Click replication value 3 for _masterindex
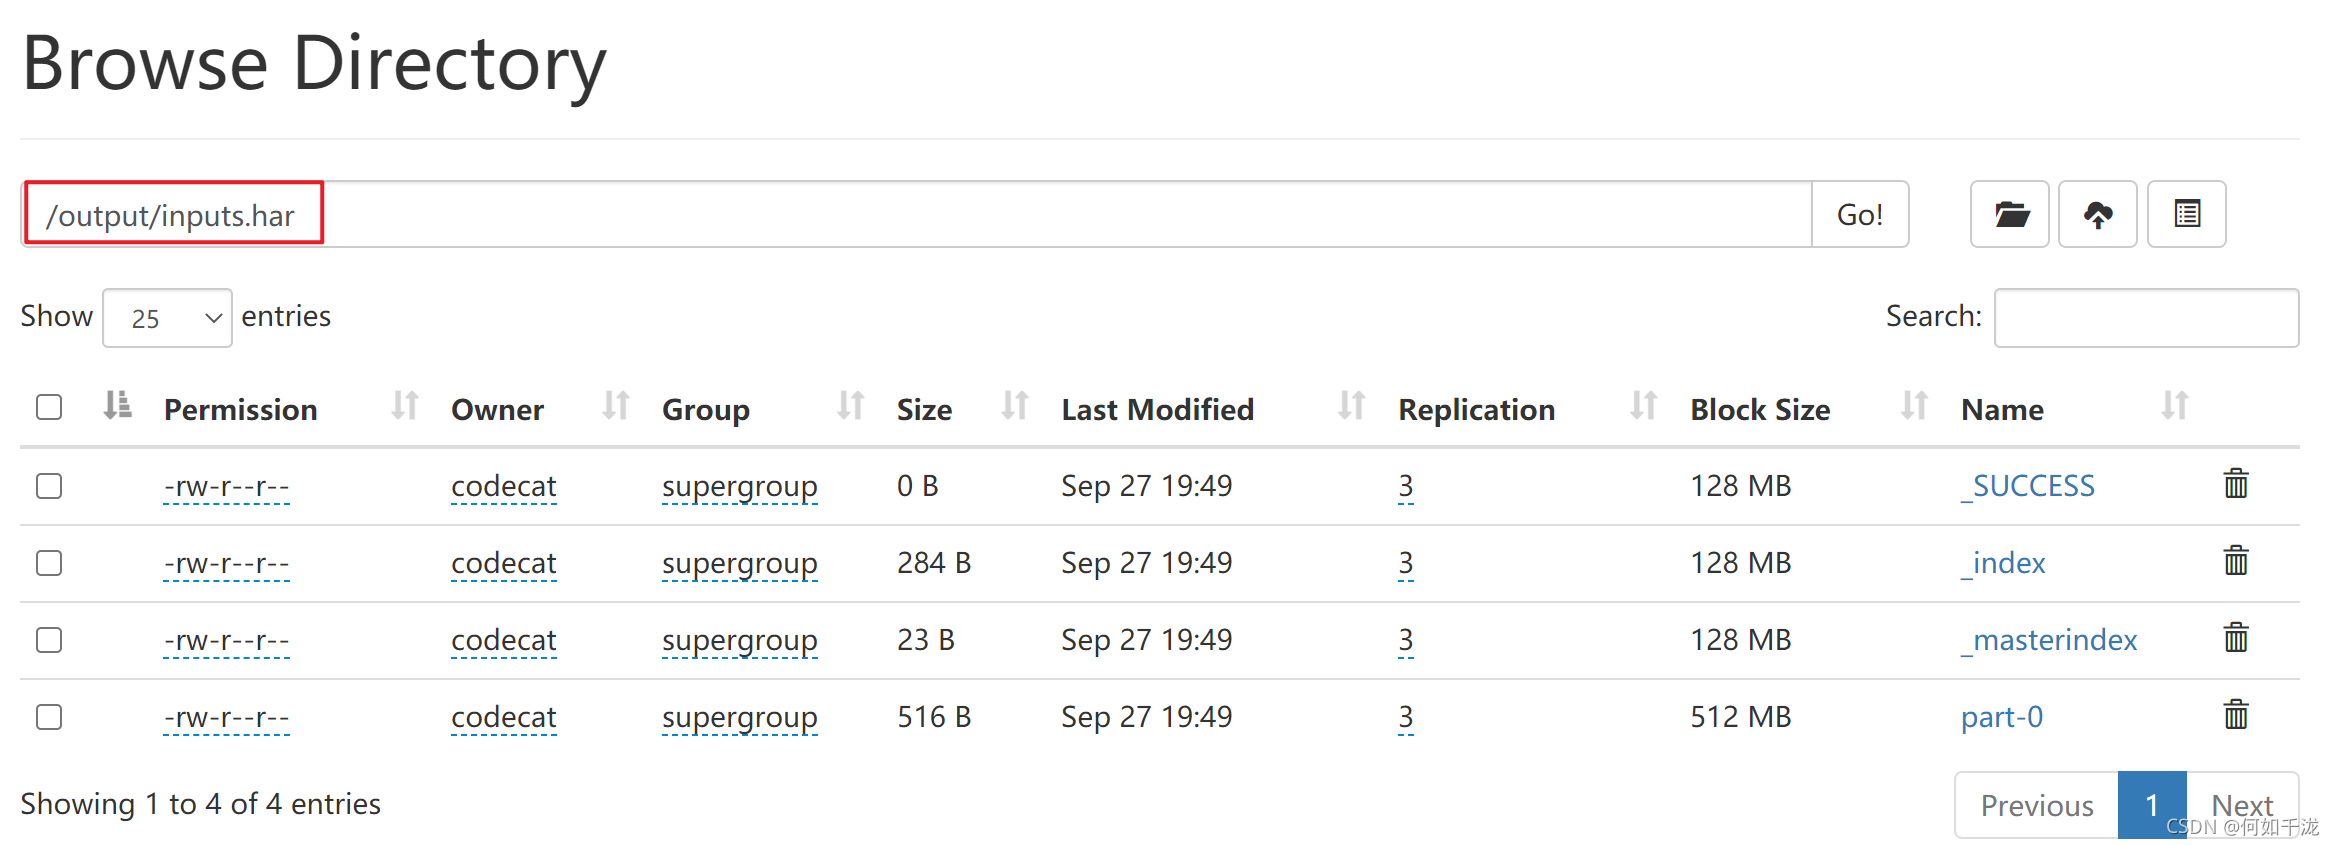This screenshot has width=2334, height=845. 1406,640
